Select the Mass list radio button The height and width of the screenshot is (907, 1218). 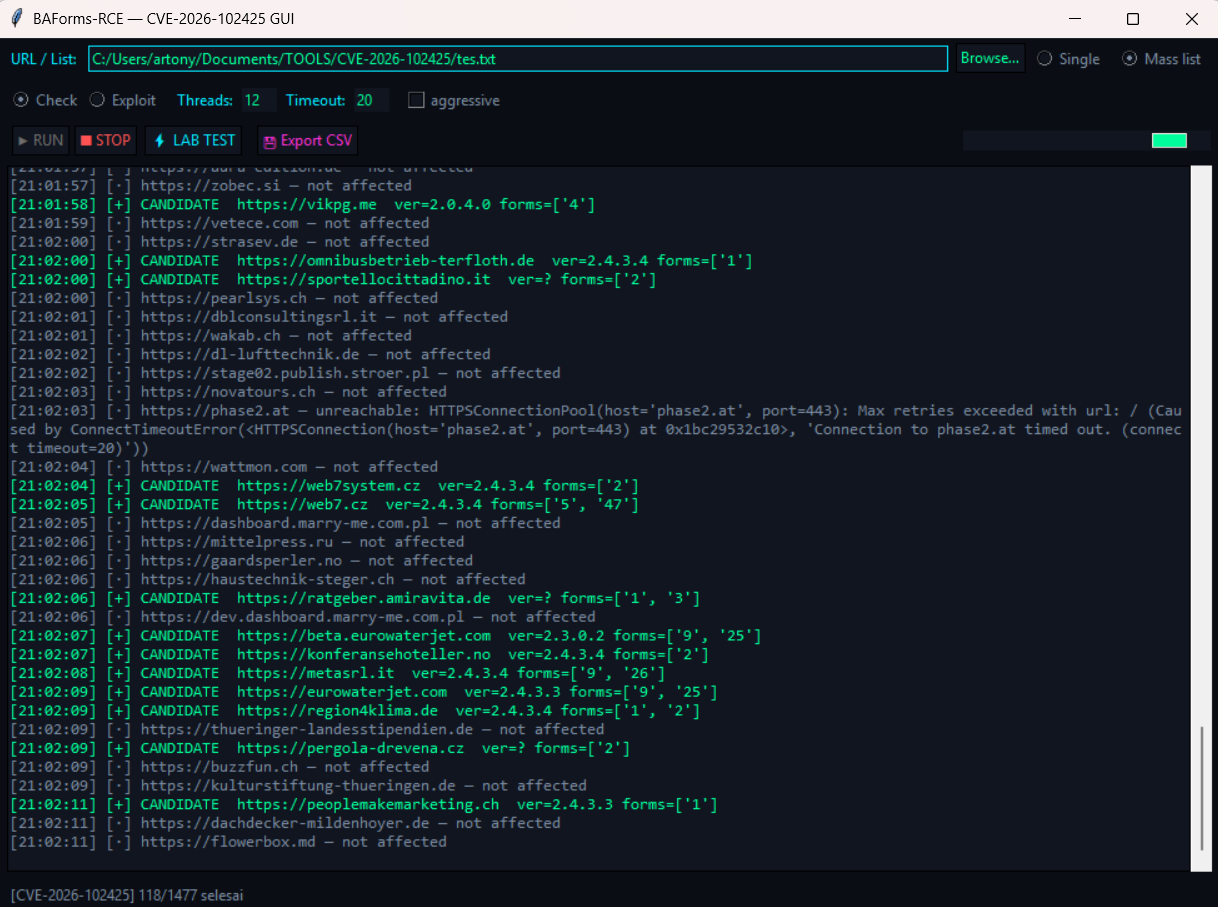point(1161,59)
